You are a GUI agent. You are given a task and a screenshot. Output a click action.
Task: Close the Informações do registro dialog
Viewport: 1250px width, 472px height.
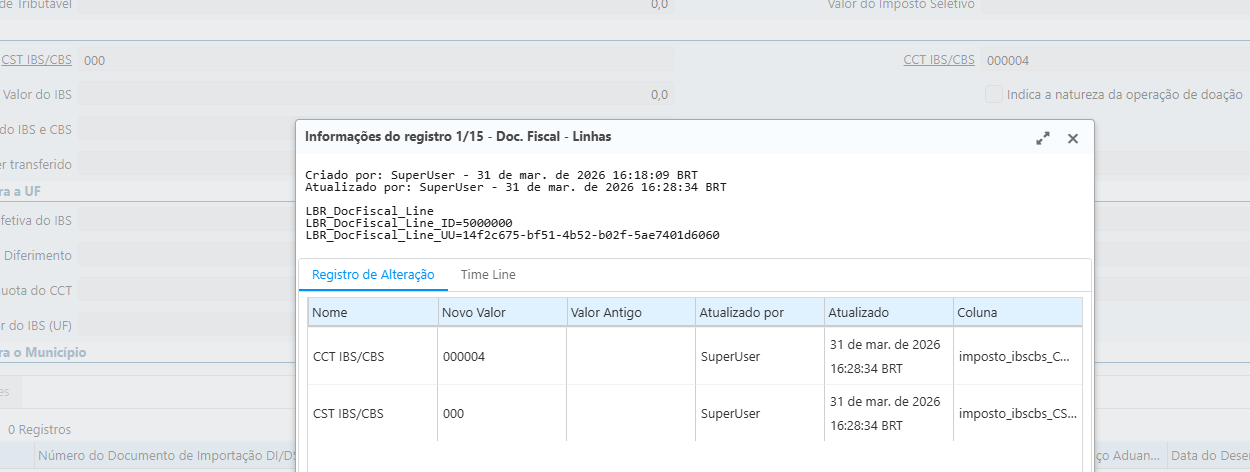click(1073, 139)
